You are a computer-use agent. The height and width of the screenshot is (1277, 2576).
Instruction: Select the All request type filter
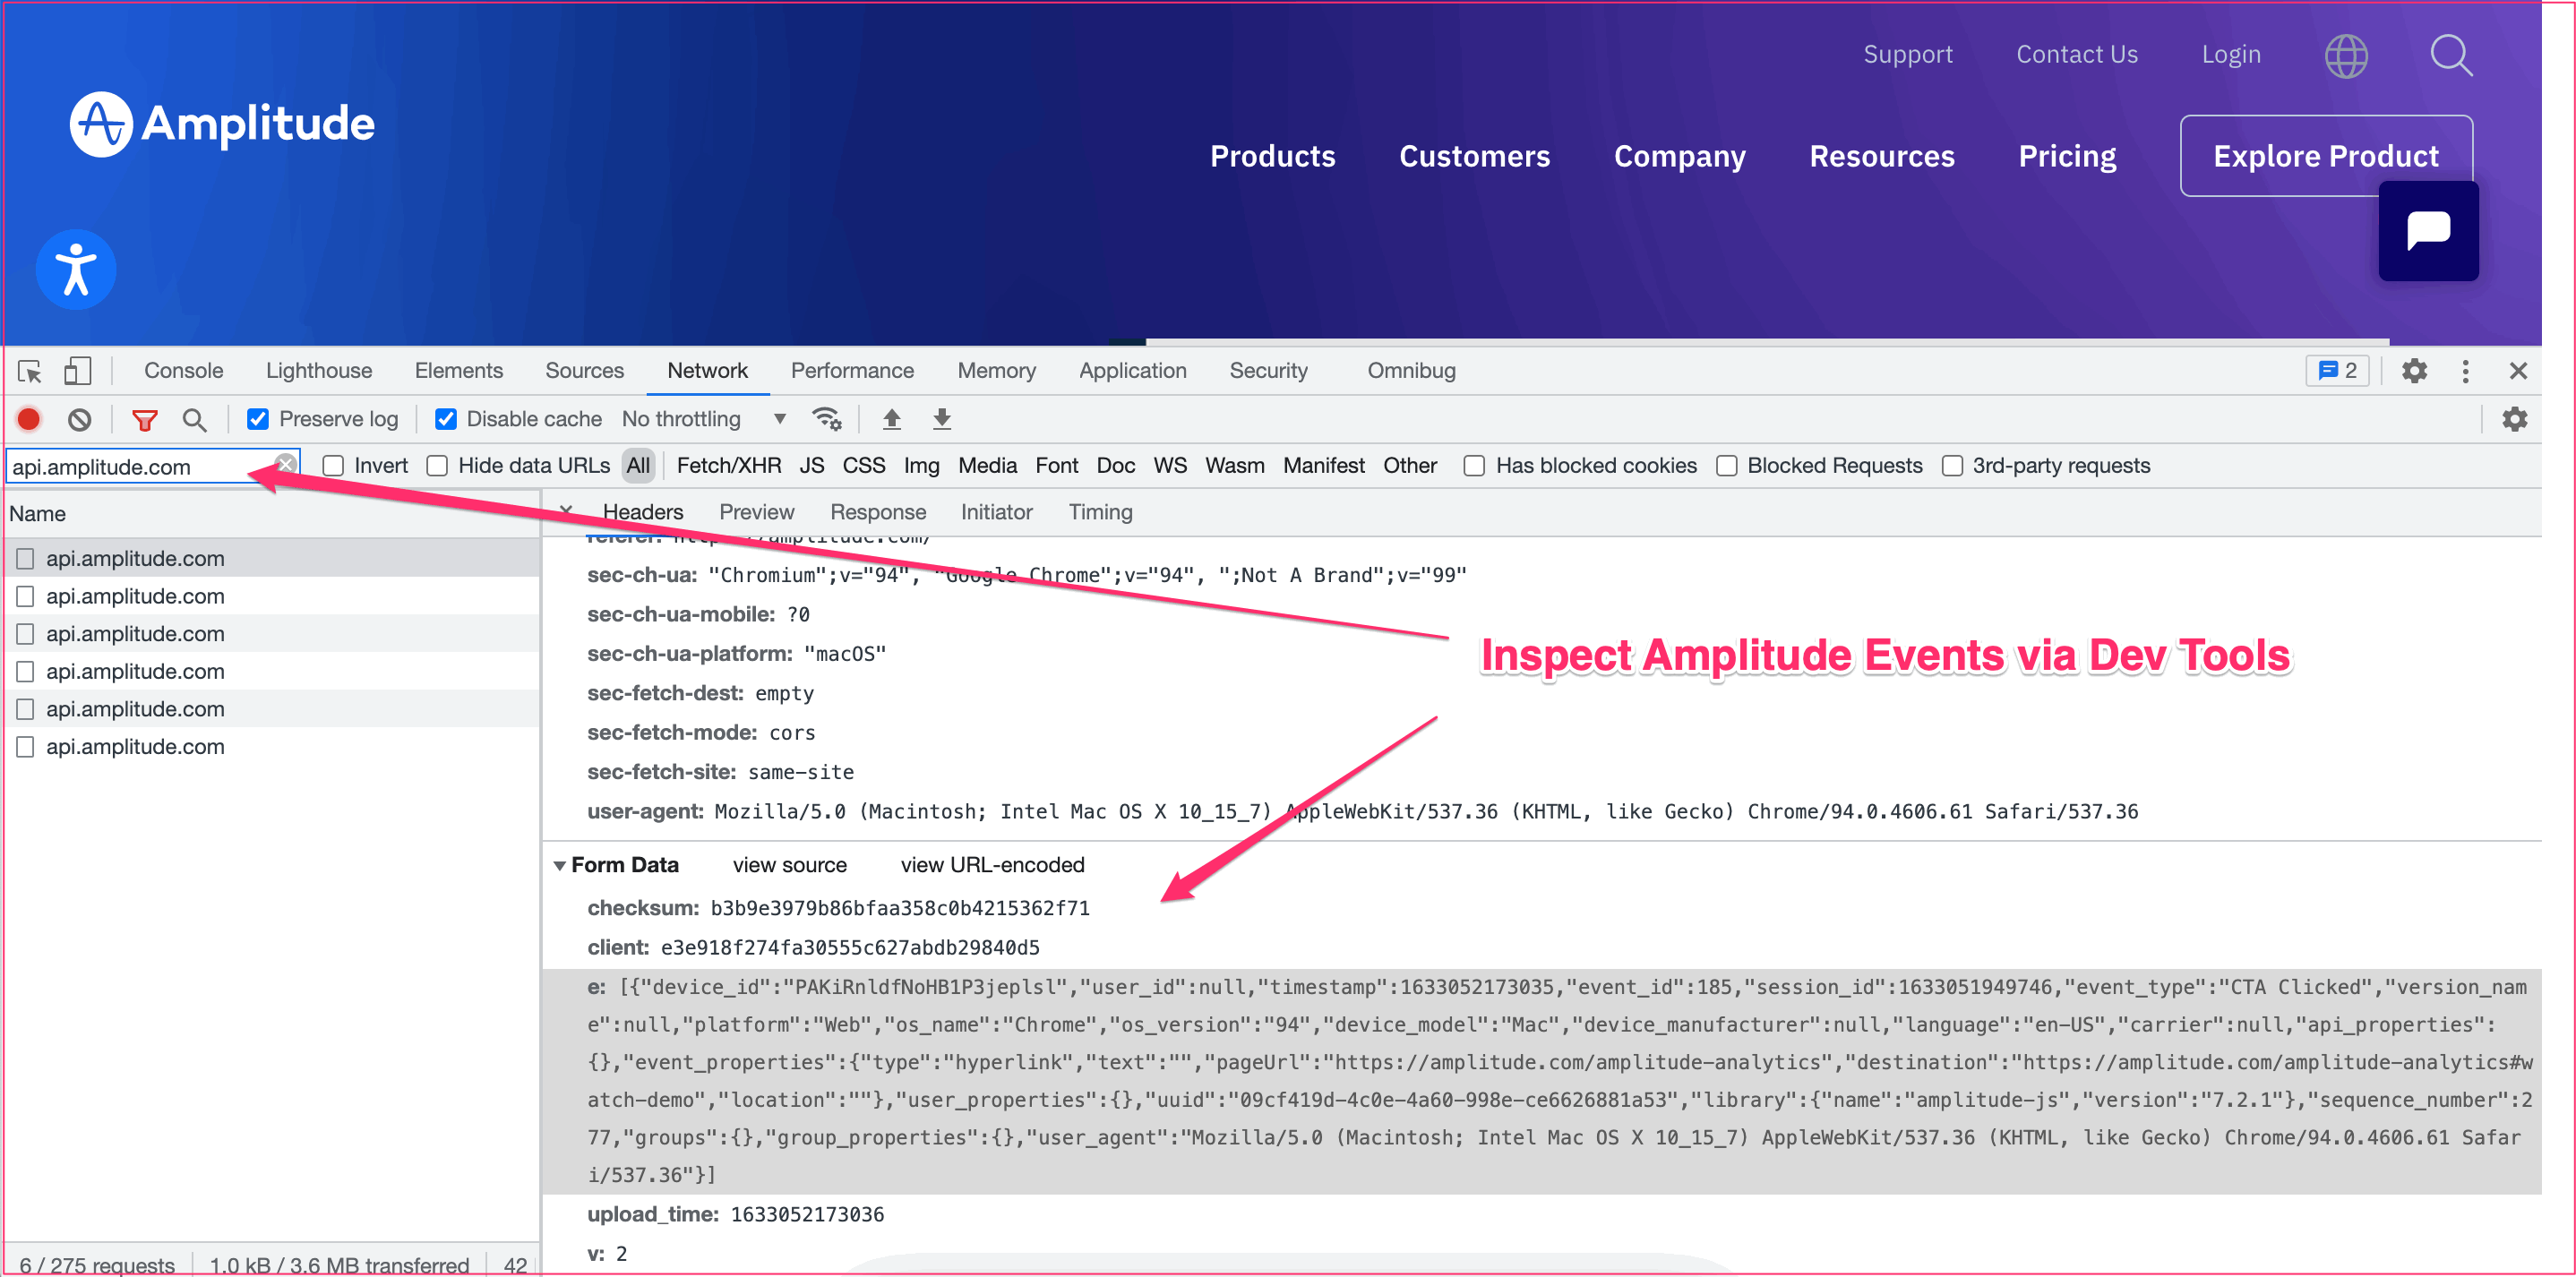638,466
